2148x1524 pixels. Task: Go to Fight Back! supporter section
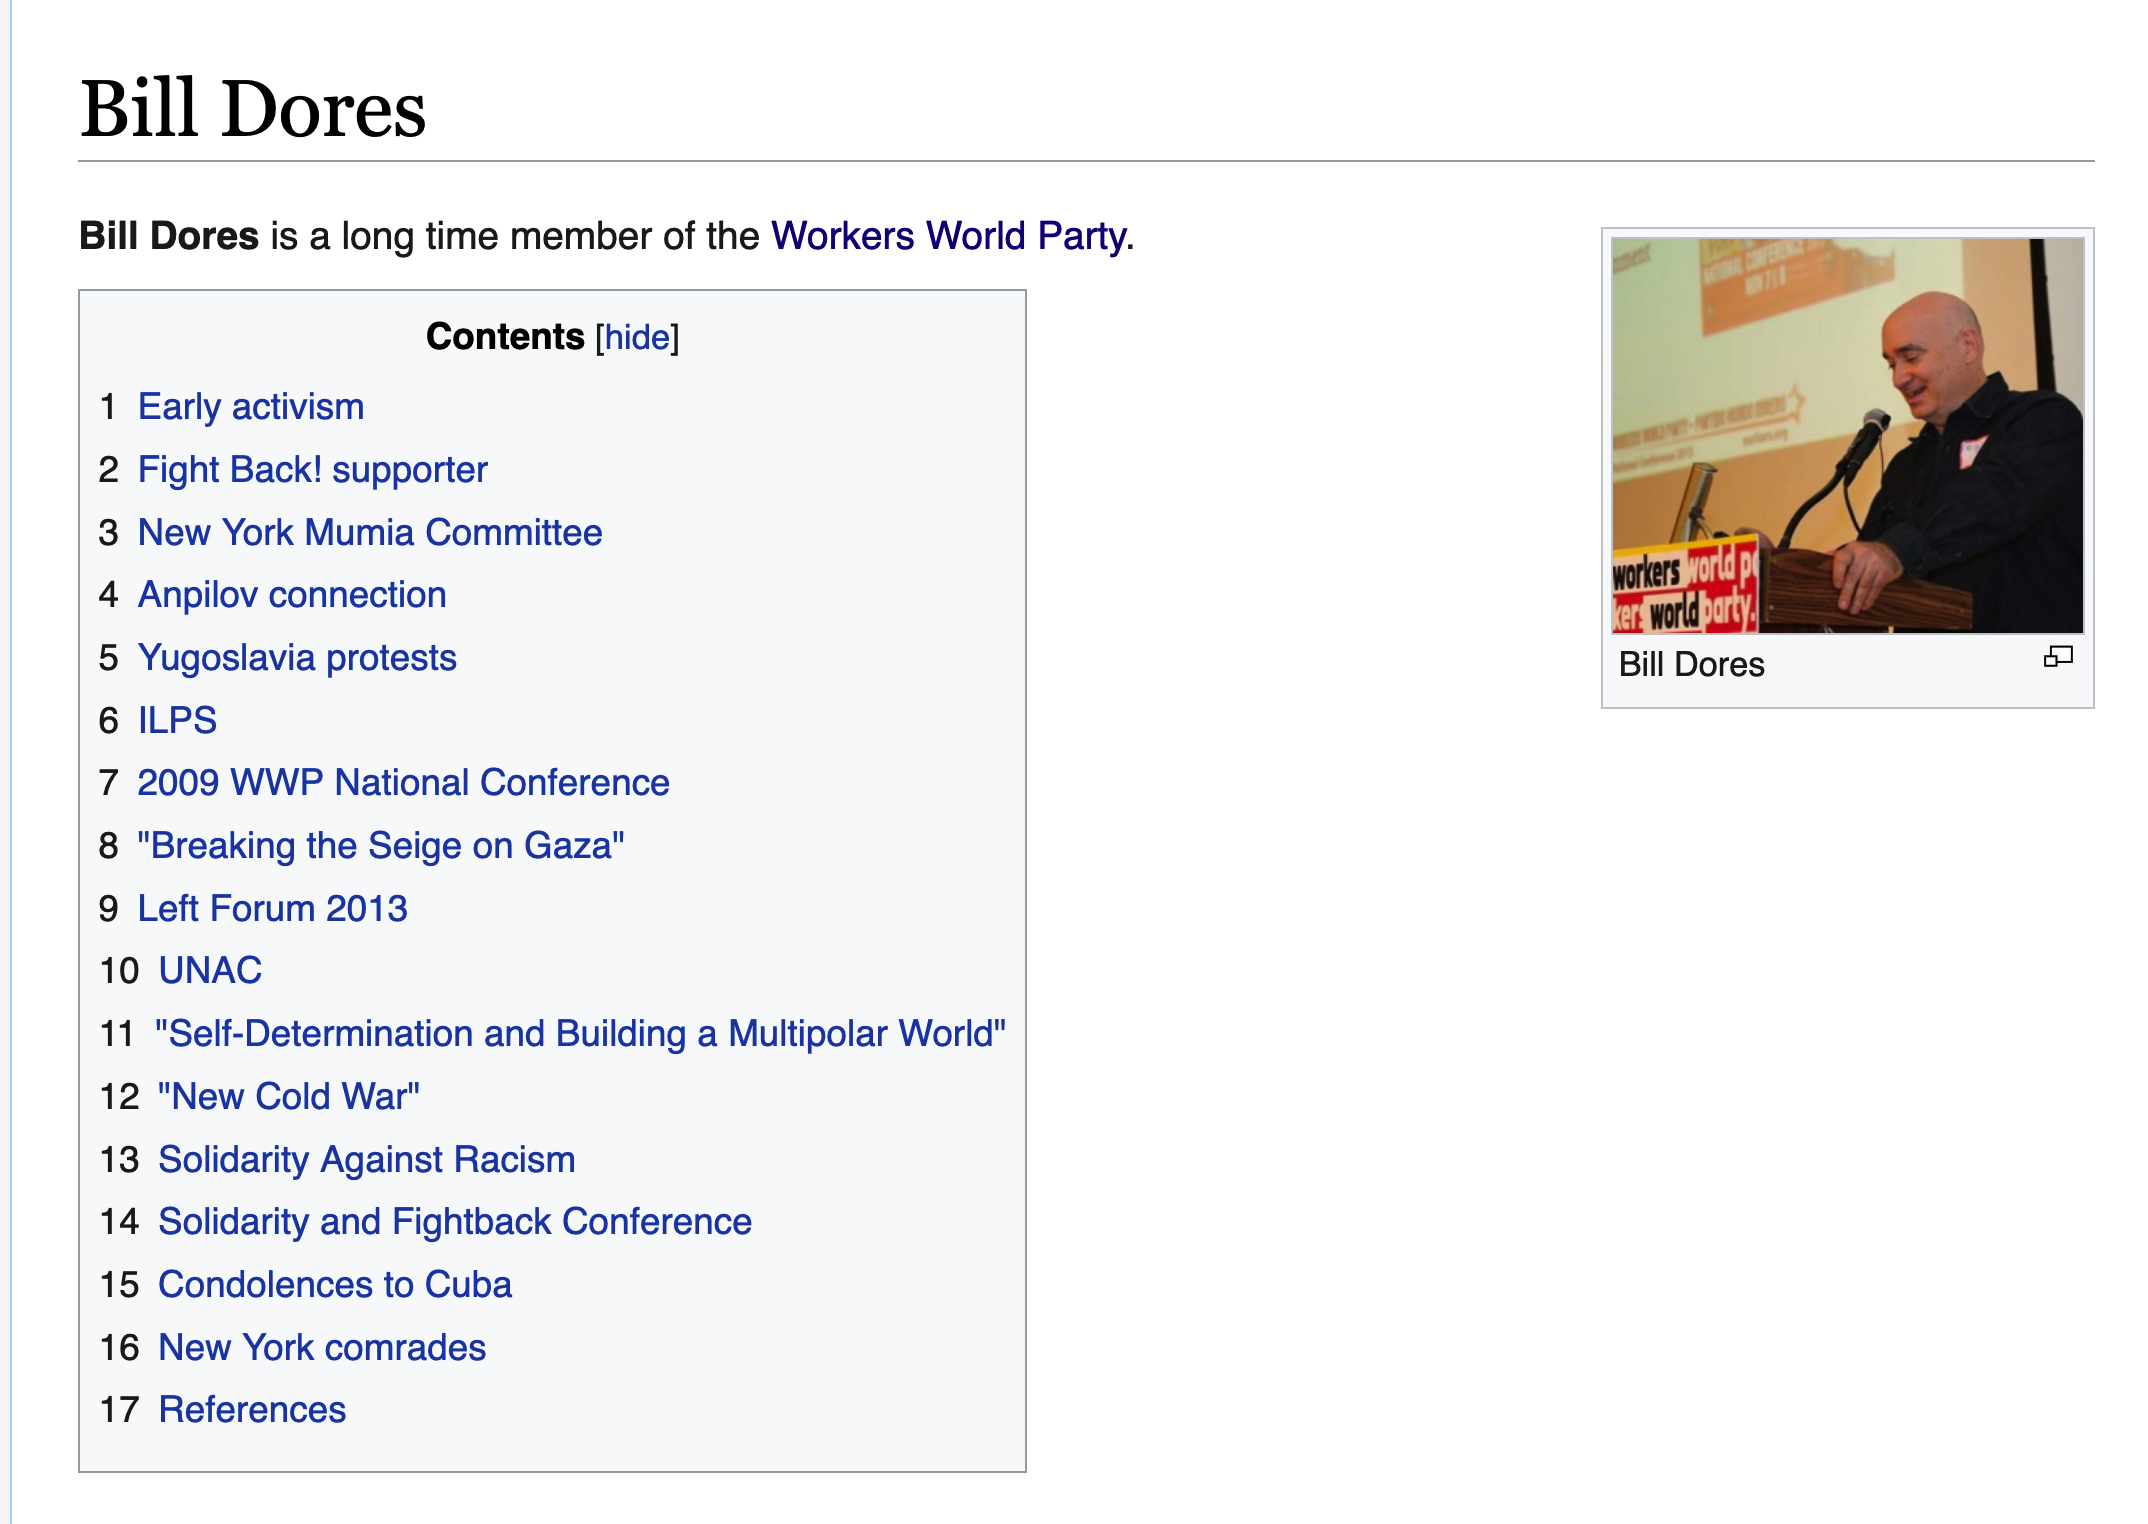[x=313, y=470]
